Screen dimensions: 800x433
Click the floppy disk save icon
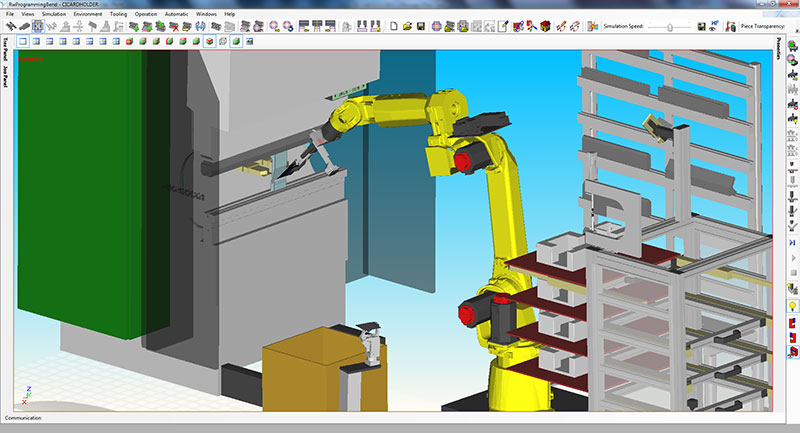pos(422,27)
